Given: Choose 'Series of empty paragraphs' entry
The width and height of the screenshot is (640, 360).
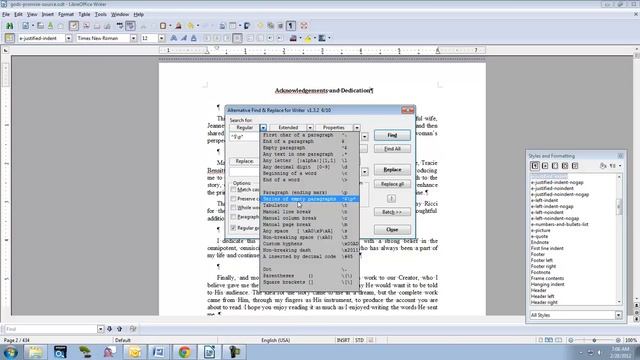Looking at the screenshot, I should 309,199.
